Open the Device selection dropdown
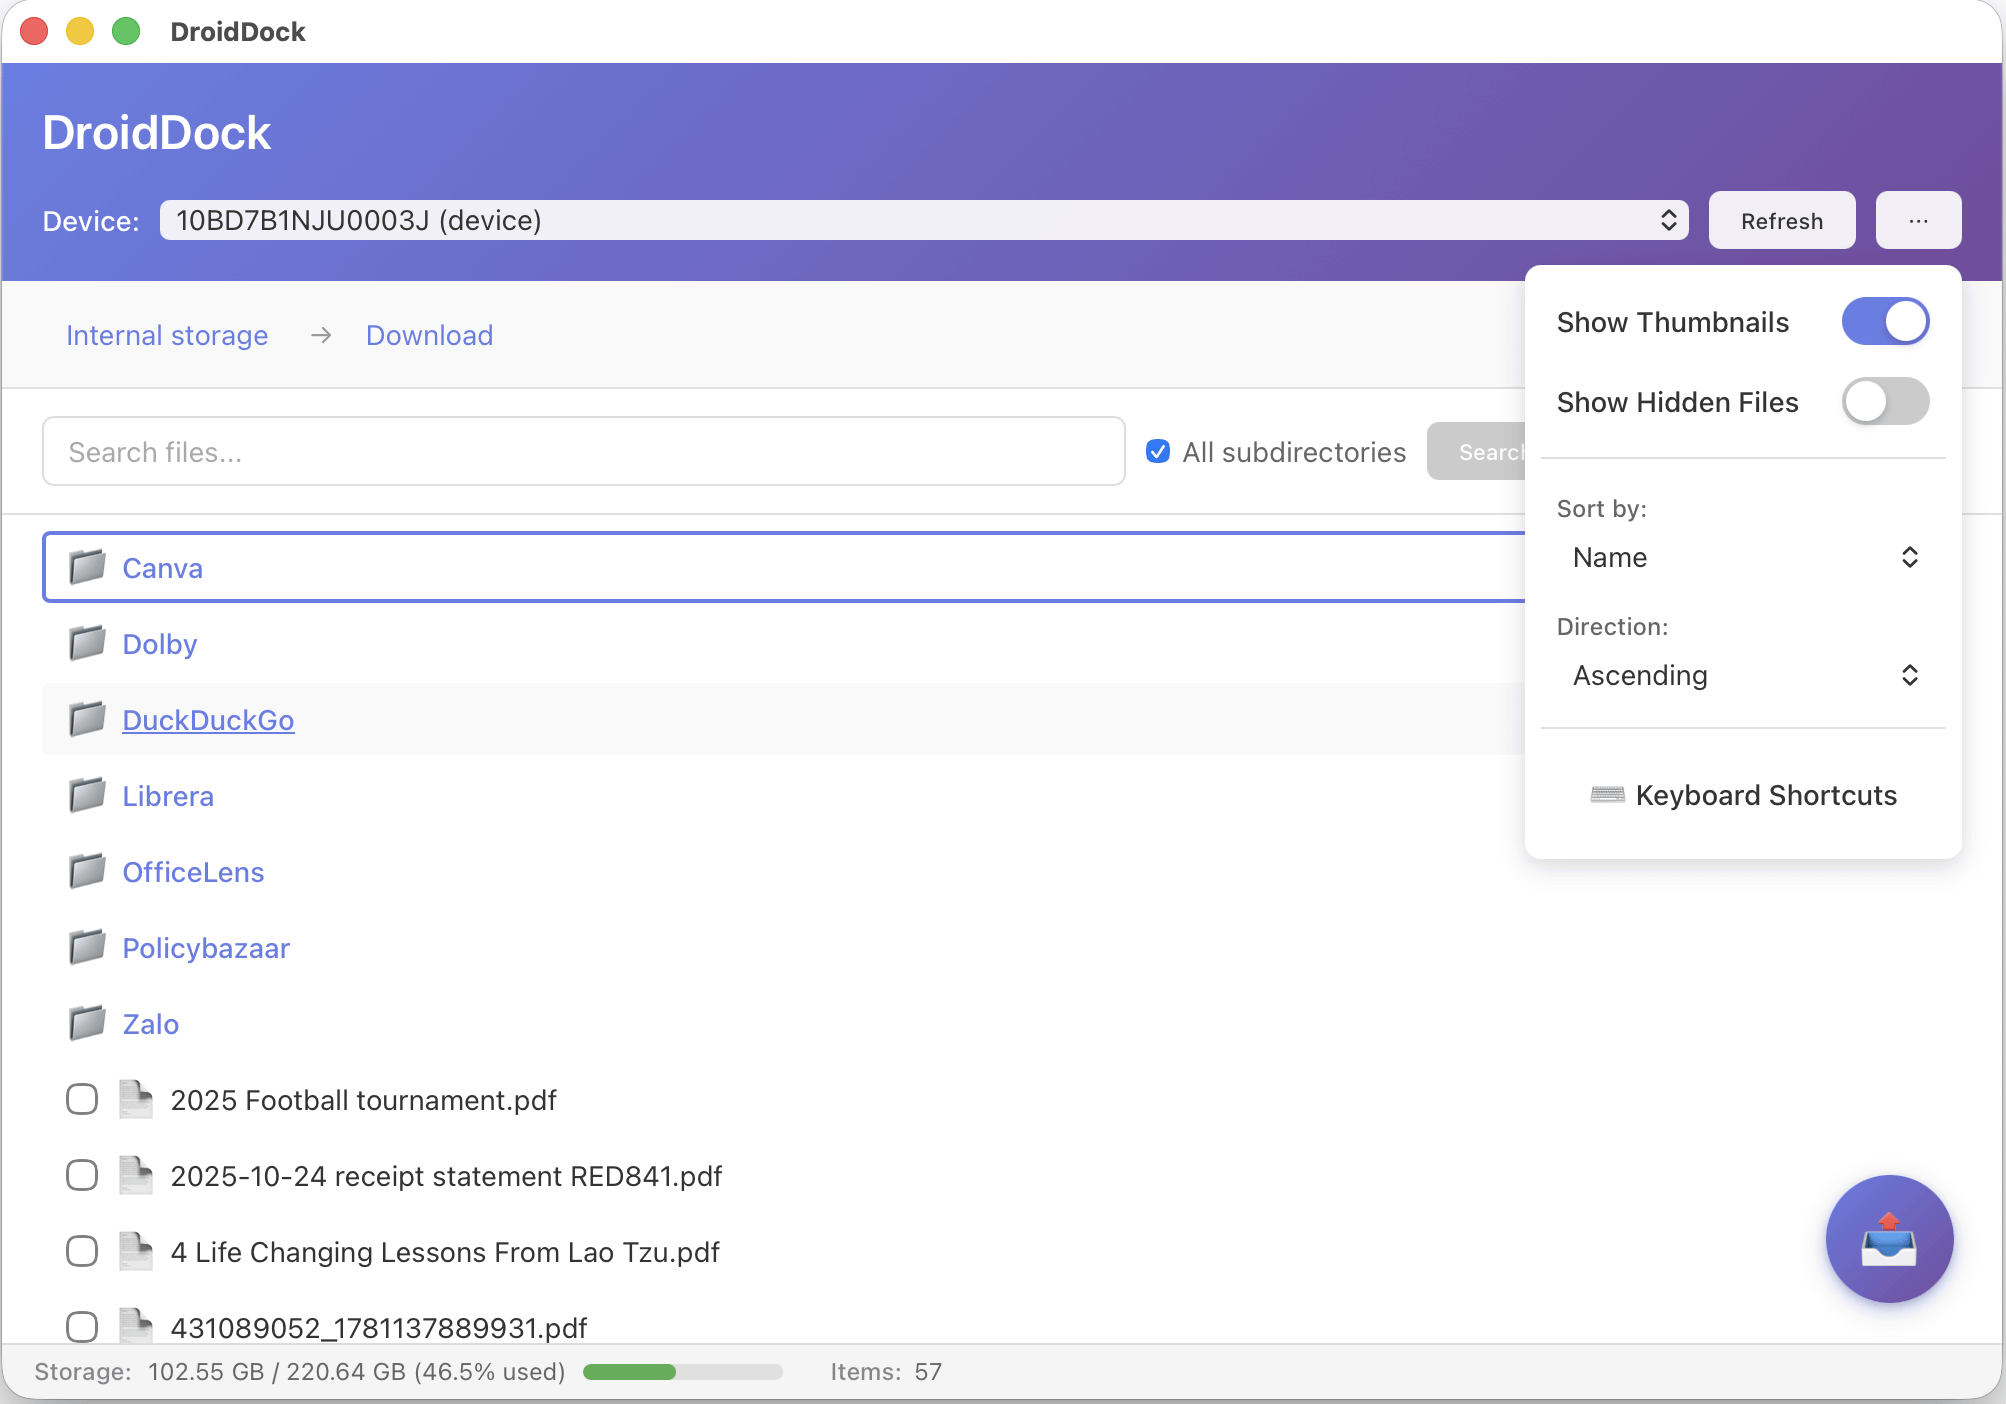The height and width of the screenshot is (1404, 2006). coord(923,220)
